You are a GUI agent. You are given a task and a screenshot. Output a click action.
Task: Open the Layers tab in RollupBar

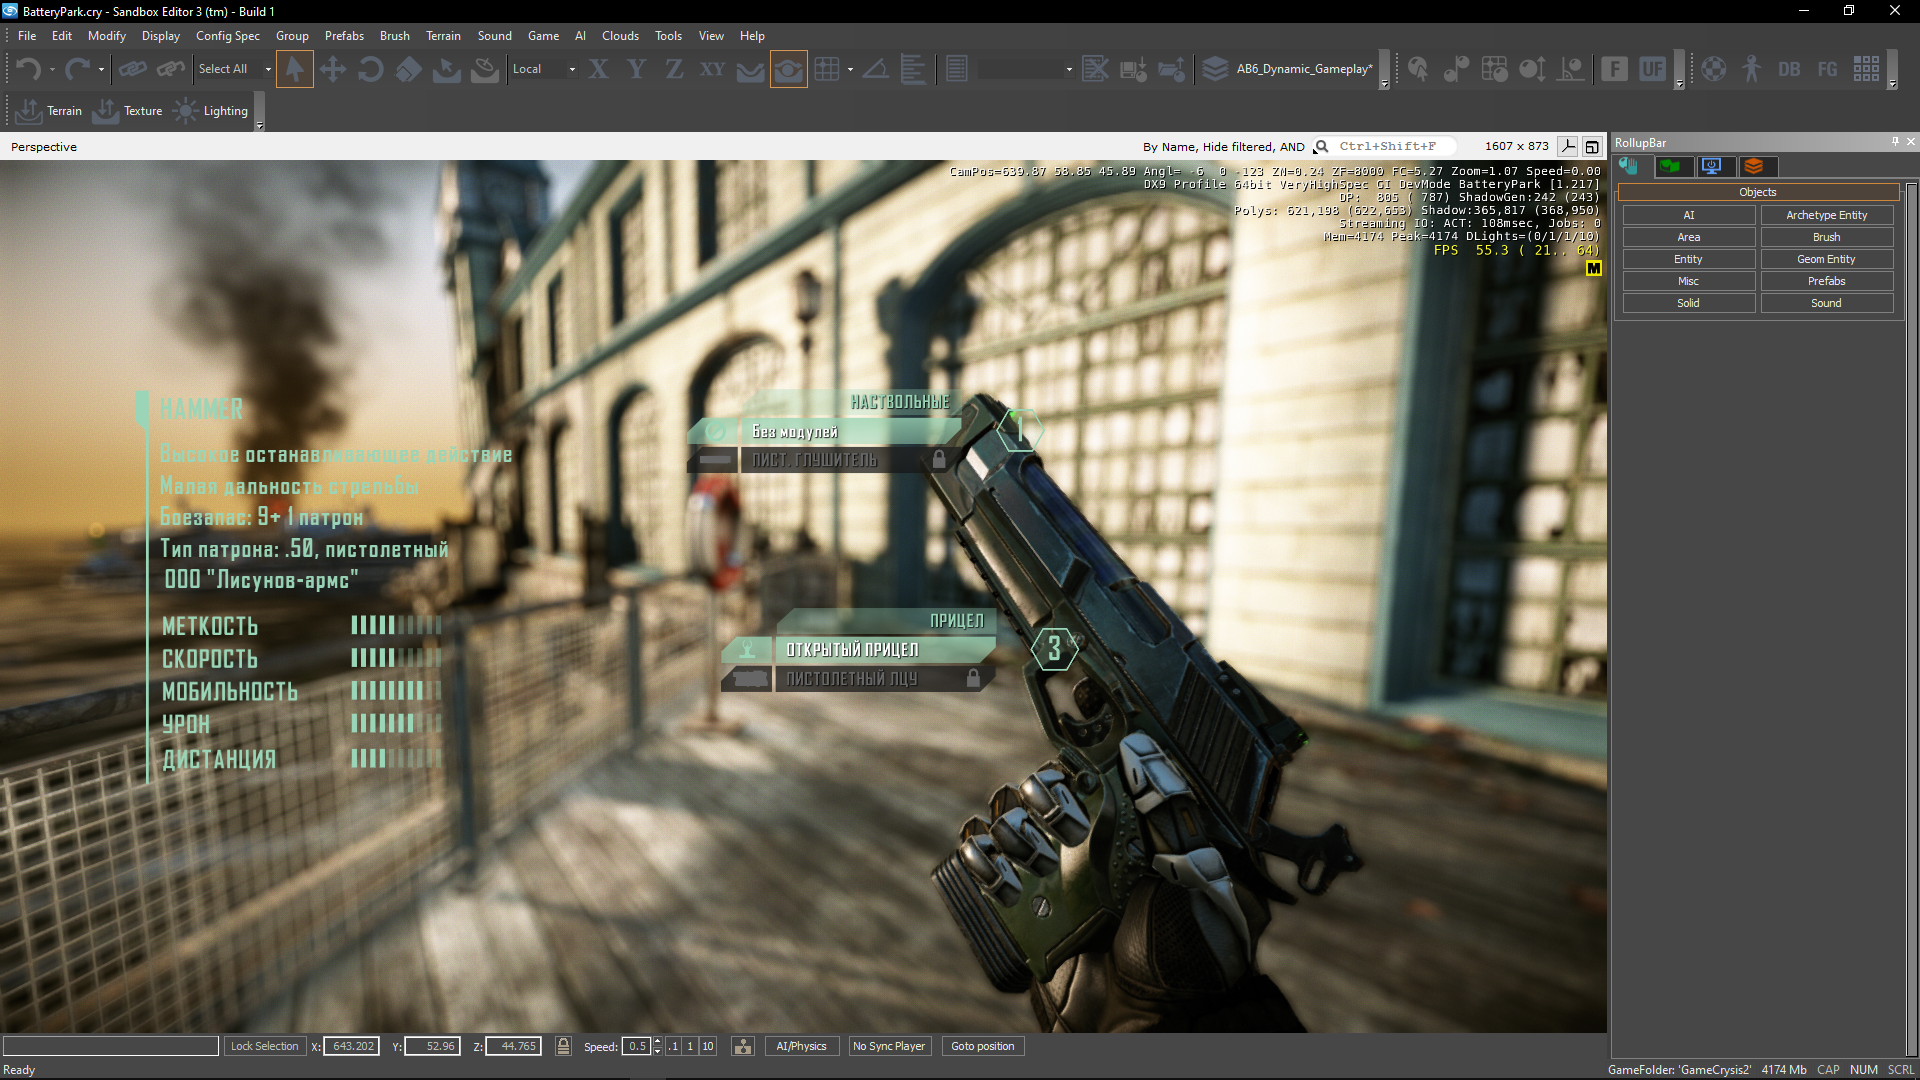tap(1753, 166)
